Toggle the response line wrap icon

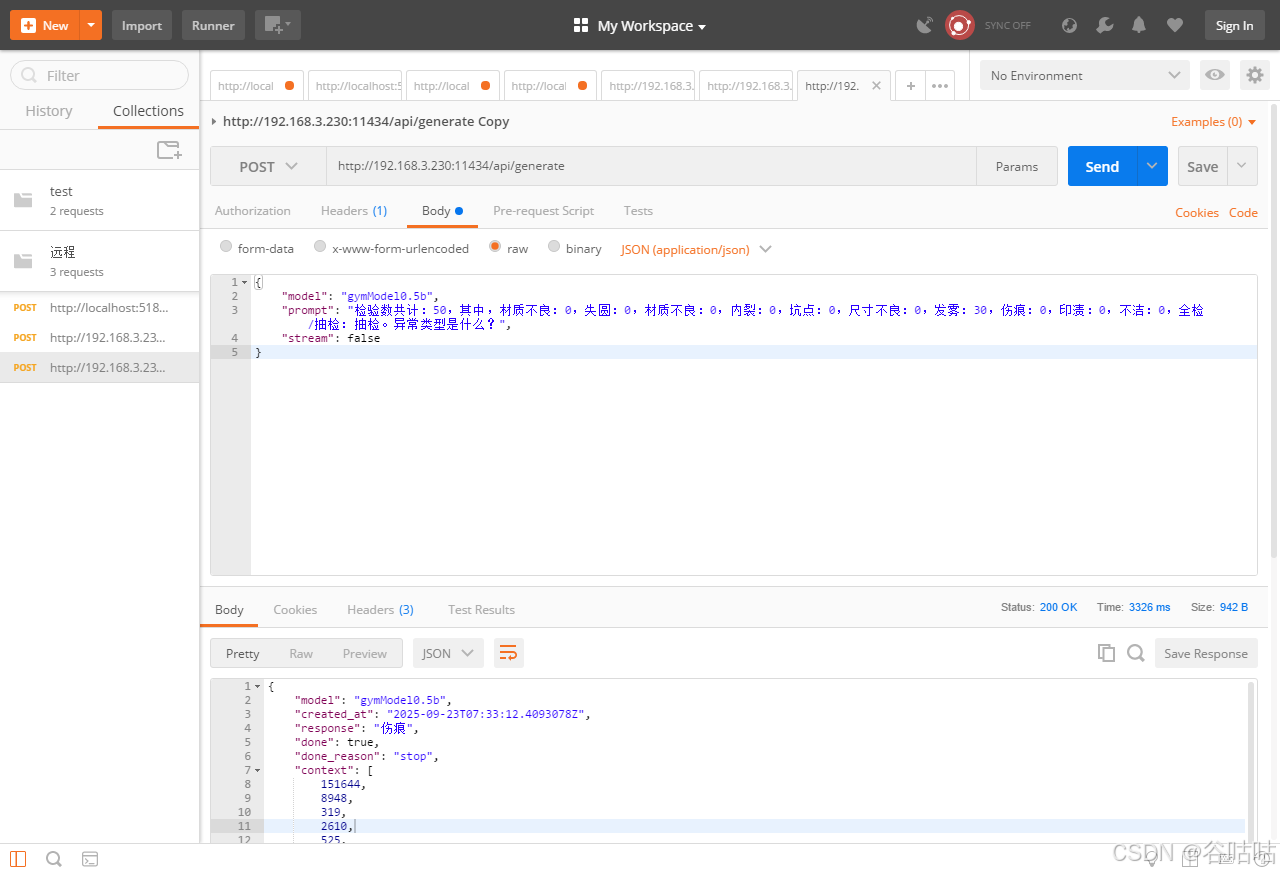pos(508,653)
